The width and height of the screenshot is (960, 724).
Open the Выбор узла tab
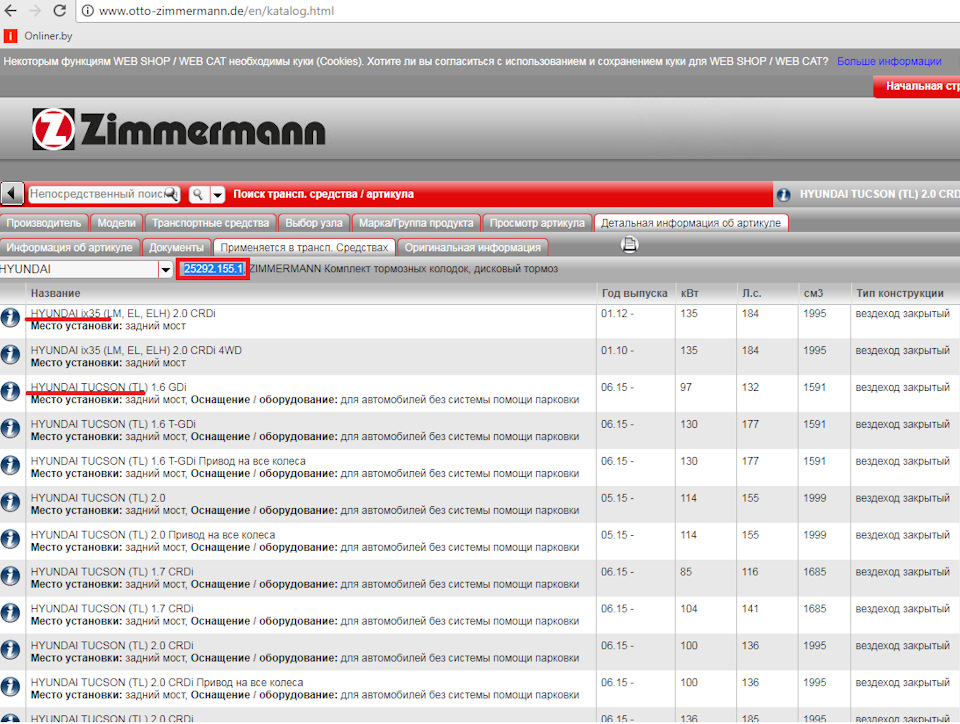tap(314, 223)
